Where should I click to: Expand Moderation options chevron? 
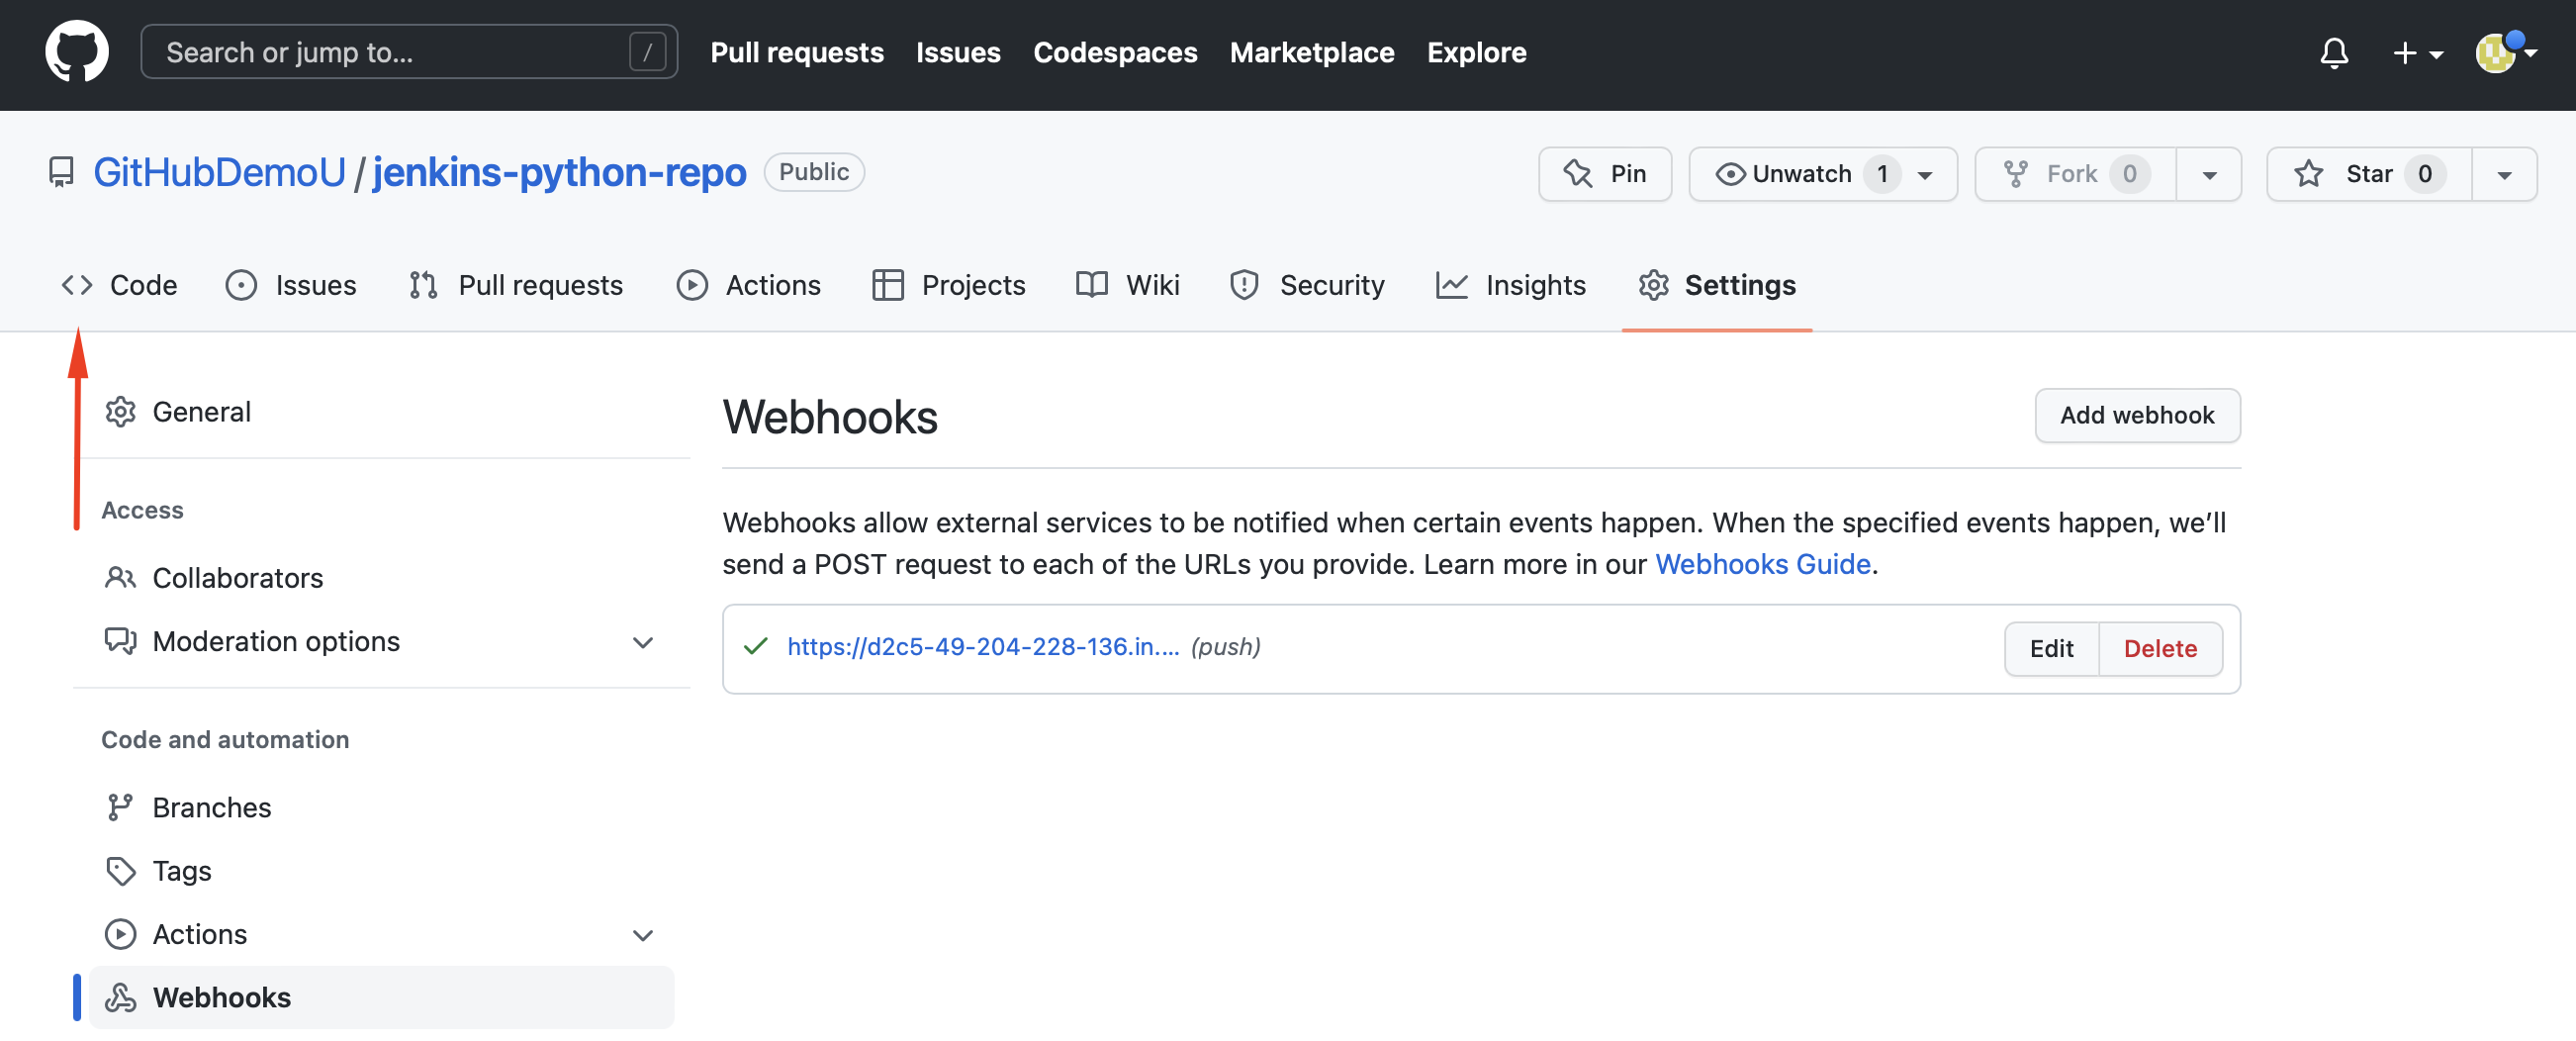pos(642,642)
